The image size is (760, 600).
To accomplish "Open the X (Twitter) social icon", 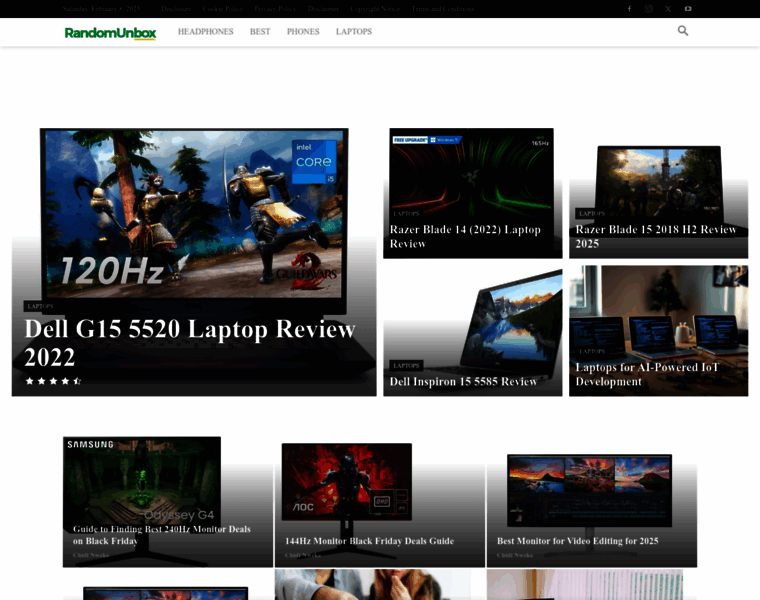I will [x=668, y=9].
